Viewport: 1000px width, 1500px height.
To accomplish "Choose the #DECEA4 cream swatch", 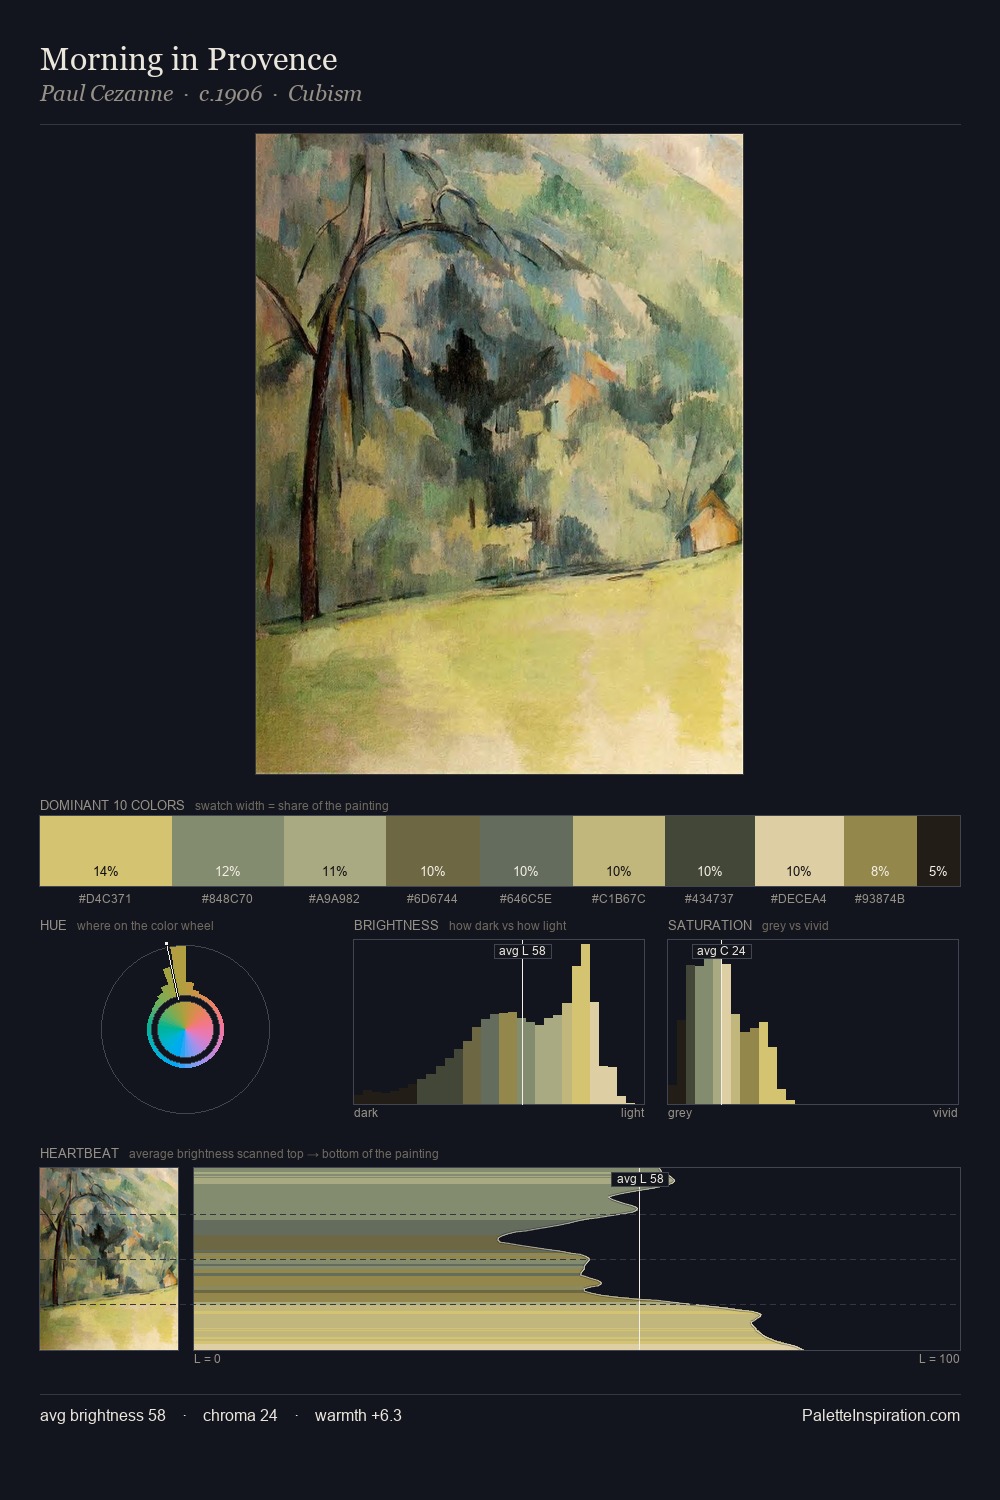I will pyautogui.click(x=799, y=851).
